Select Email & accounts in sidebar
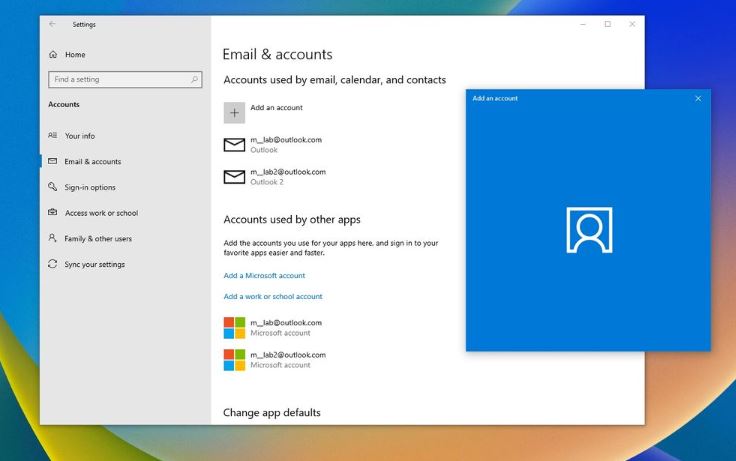Image resolution: width=736 pixels, height=461 pixels. (92, 161)
